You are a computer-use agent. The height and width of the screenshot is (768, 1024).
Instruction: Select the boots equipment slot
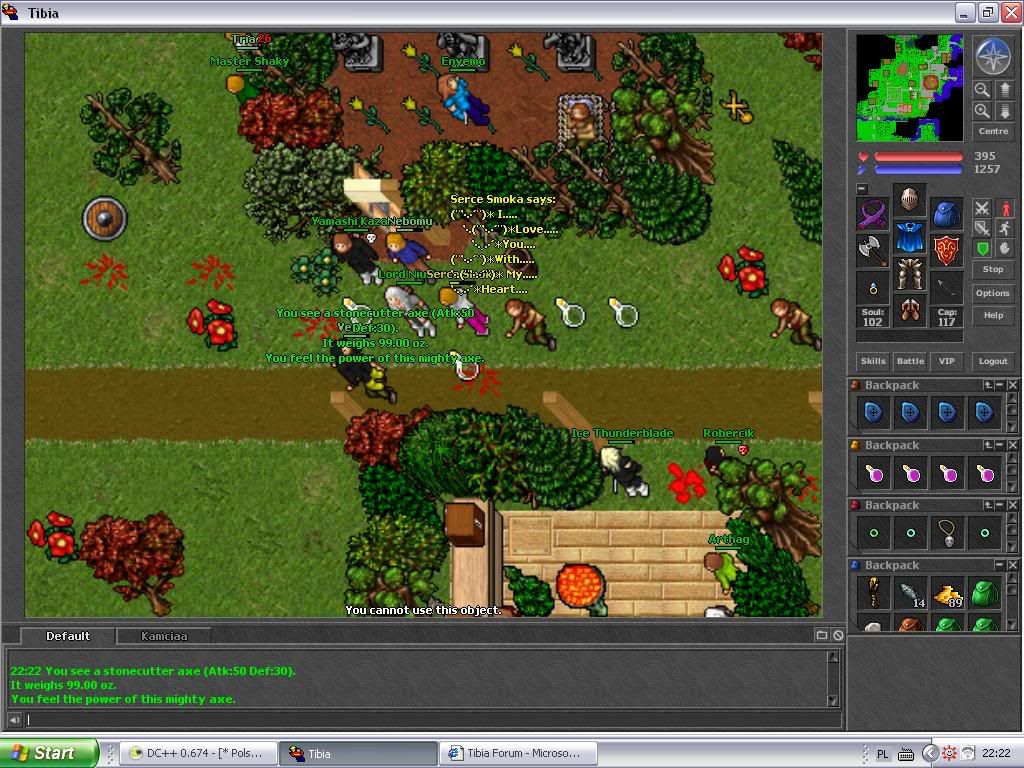coord(909,310)
